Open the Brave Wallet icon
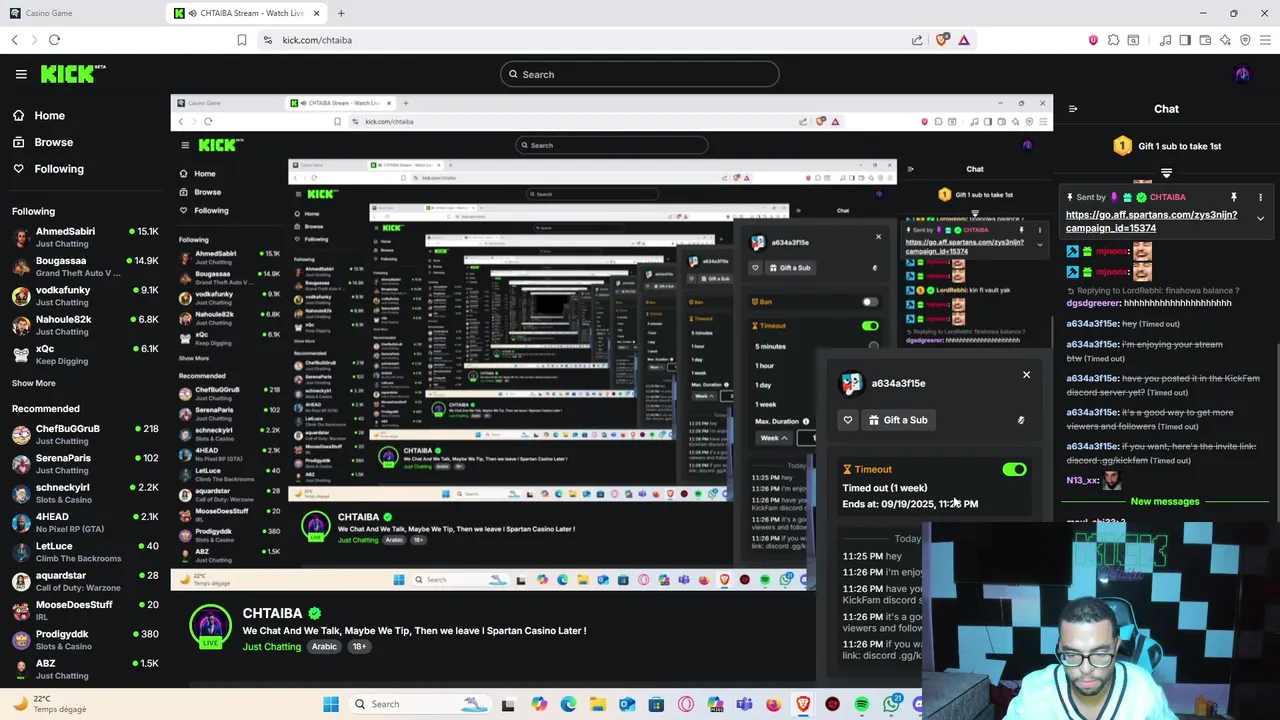Image resolution: width=1280 pixels, height=720 pixels. point(1205,40)
